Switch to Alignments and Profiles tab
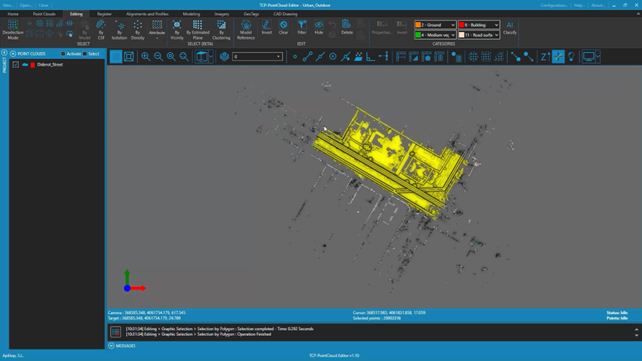Viewport: 642px width, 361px height. click(x=147, y=14)
